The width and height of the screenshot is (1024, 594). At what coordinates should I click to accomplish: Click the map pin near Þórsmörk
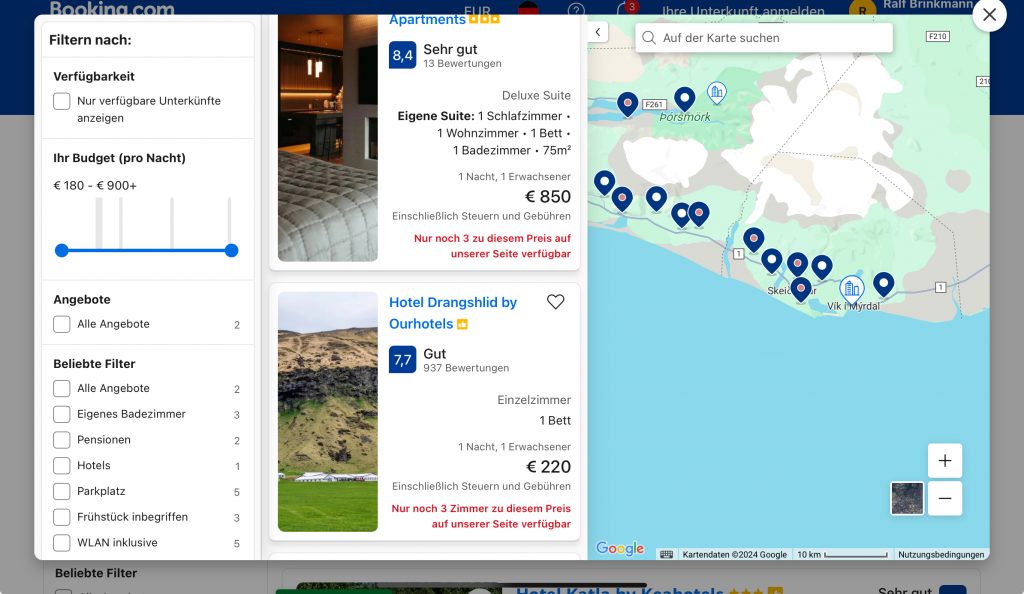click(684, 98)
